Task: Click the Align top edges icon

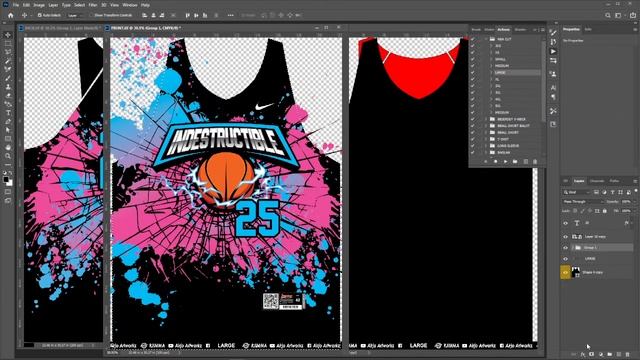Action: tap(187, 15)
